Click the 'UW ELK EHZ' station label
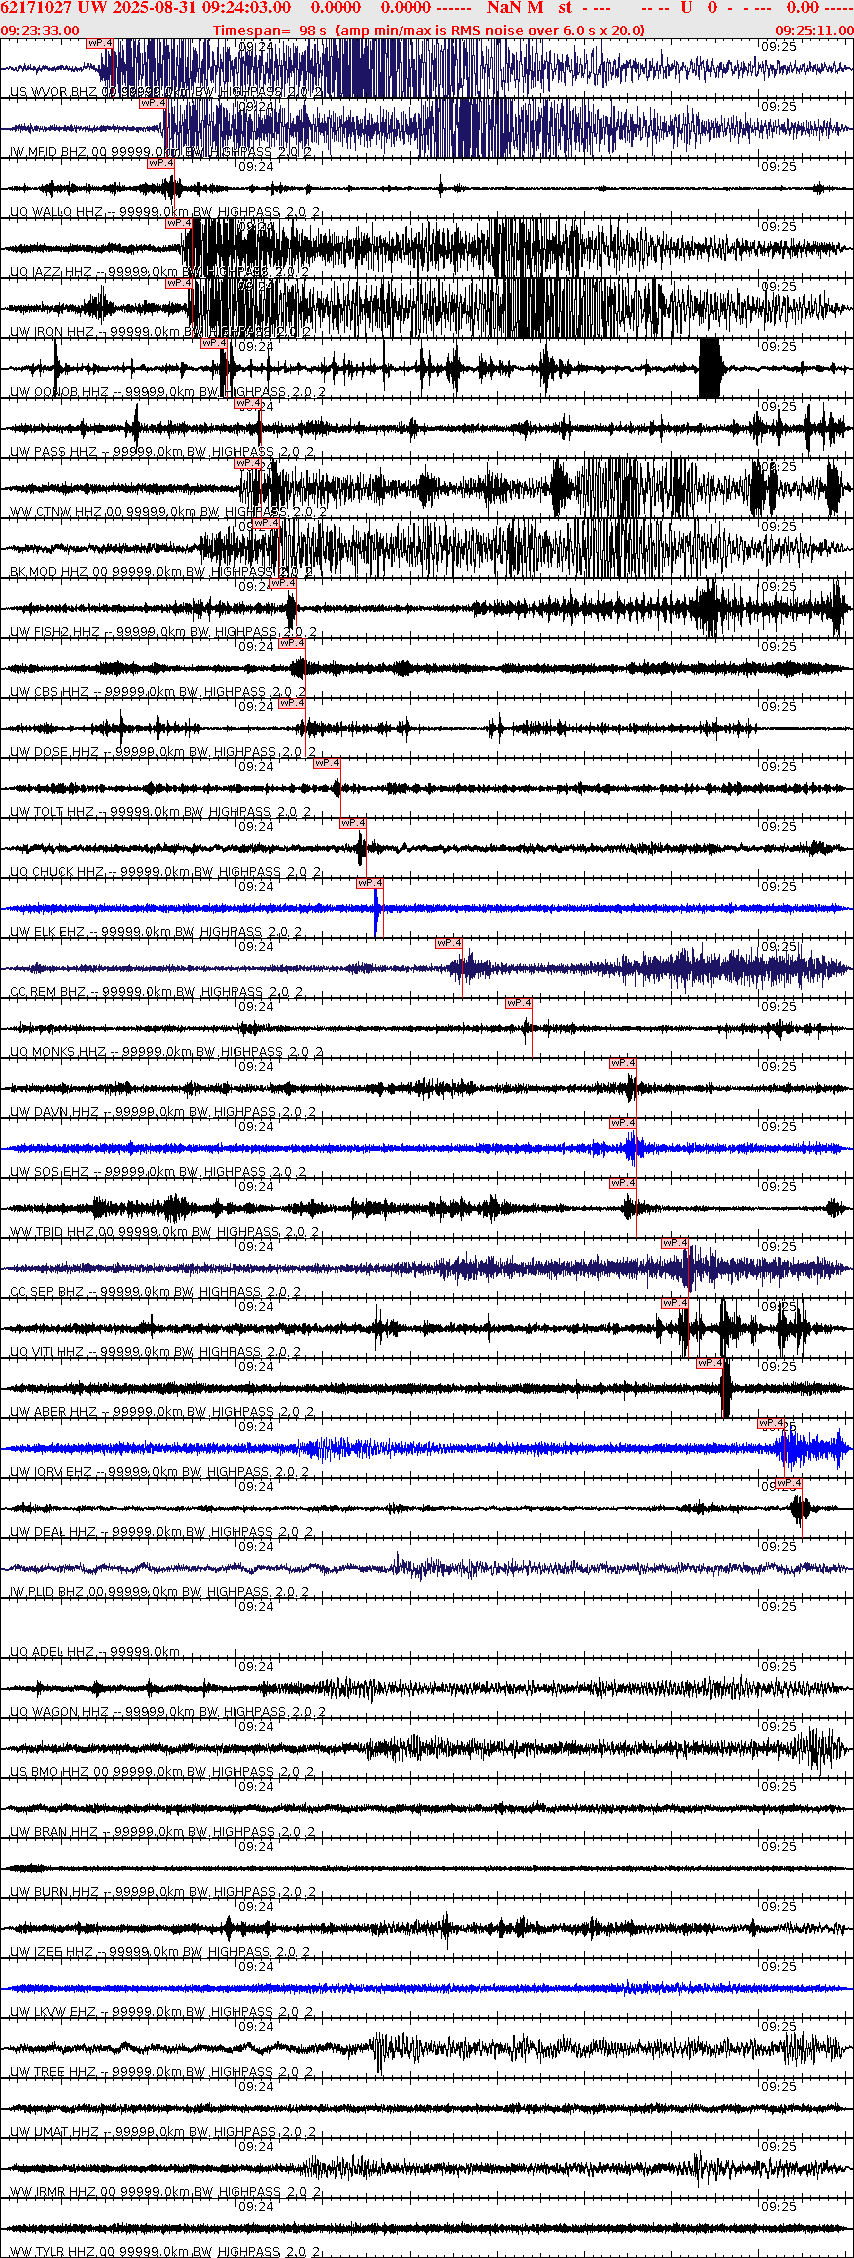The width and height of the screenshot is (854, 2258). 47,932
